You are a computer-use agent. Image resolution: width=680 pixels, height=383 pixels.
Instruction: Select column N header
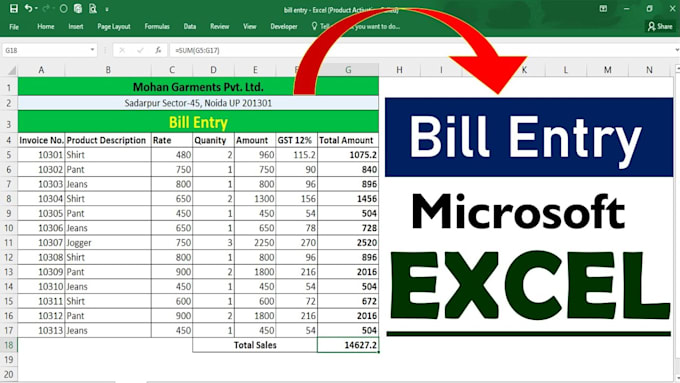pyautogui.click(x=649, y=70)
